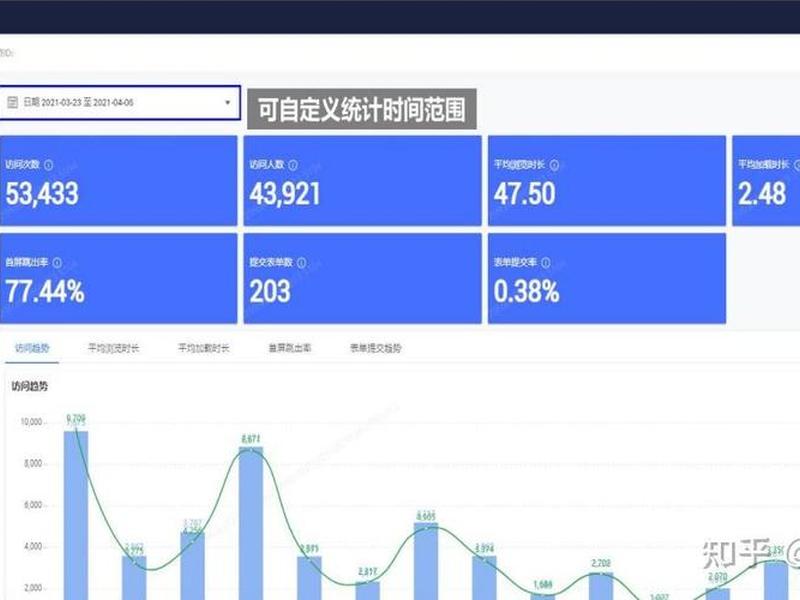The width and height of the screenshot is (800, 600).
Task: Click the 43,921 visitors value
Action: click(285, 194)
